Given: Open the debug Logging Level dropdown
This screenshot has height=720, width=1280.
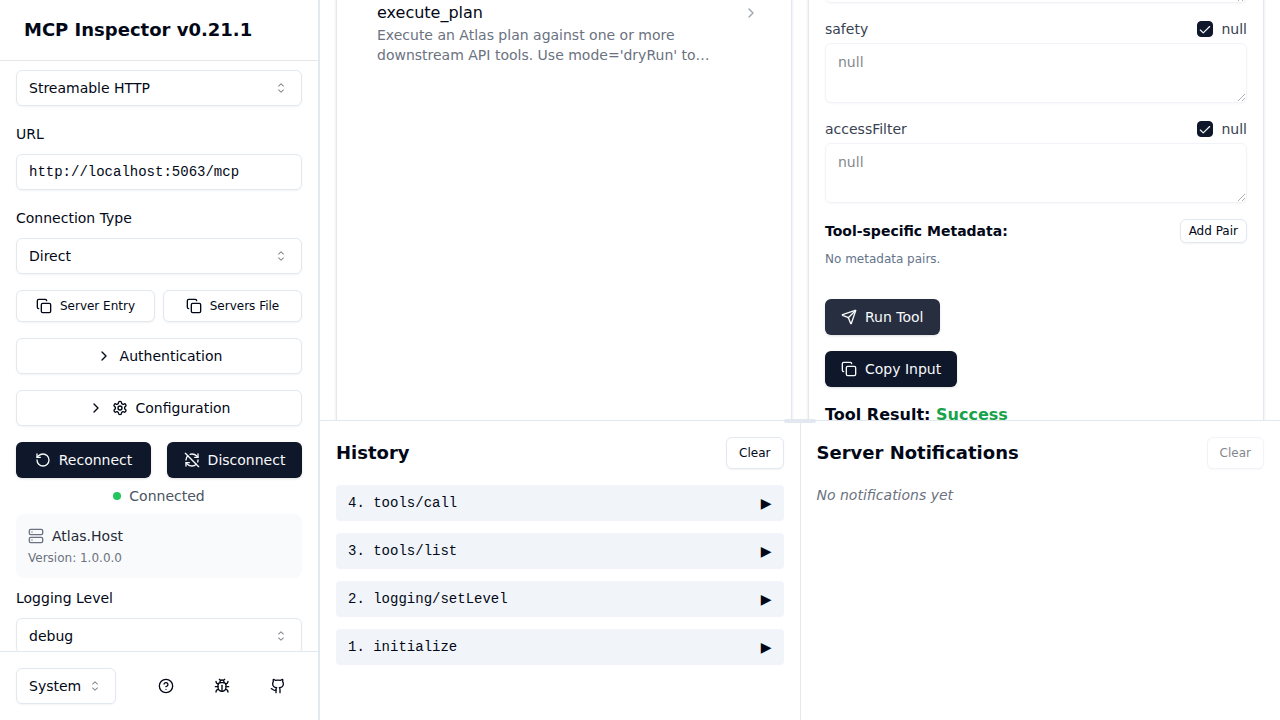Looking at the screenshot, I should (x=158, y=636).
